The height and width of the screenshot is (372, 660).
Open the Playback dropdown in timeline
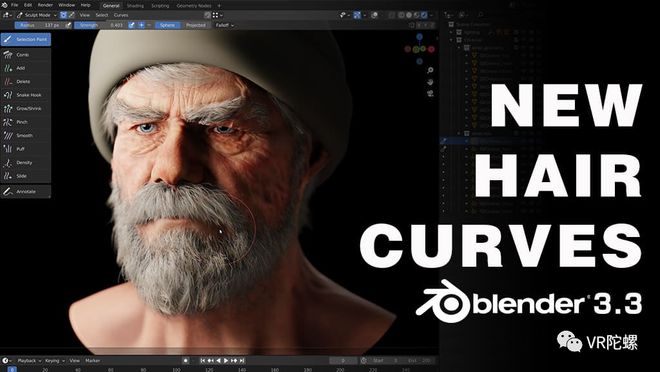pos(29,361)
